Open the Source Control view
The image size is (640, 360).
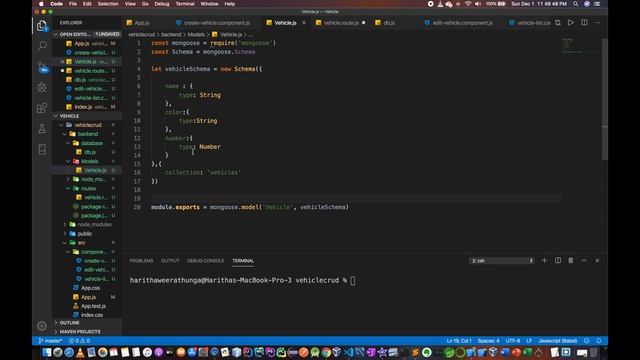tap(42, 67)
